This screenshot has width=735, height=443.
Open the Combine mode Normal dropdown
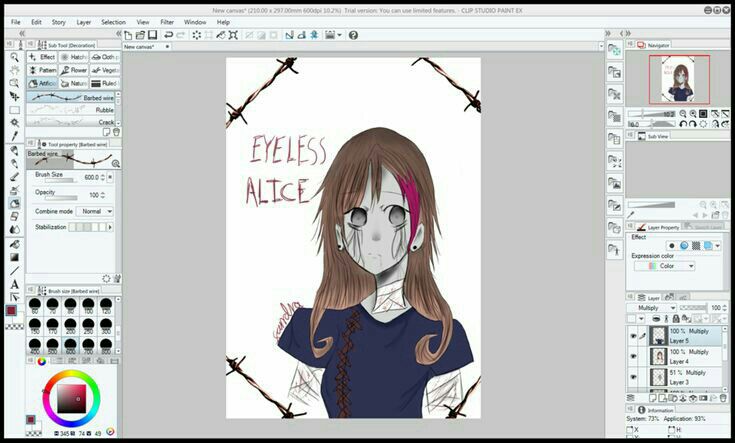tap(96, 211)
